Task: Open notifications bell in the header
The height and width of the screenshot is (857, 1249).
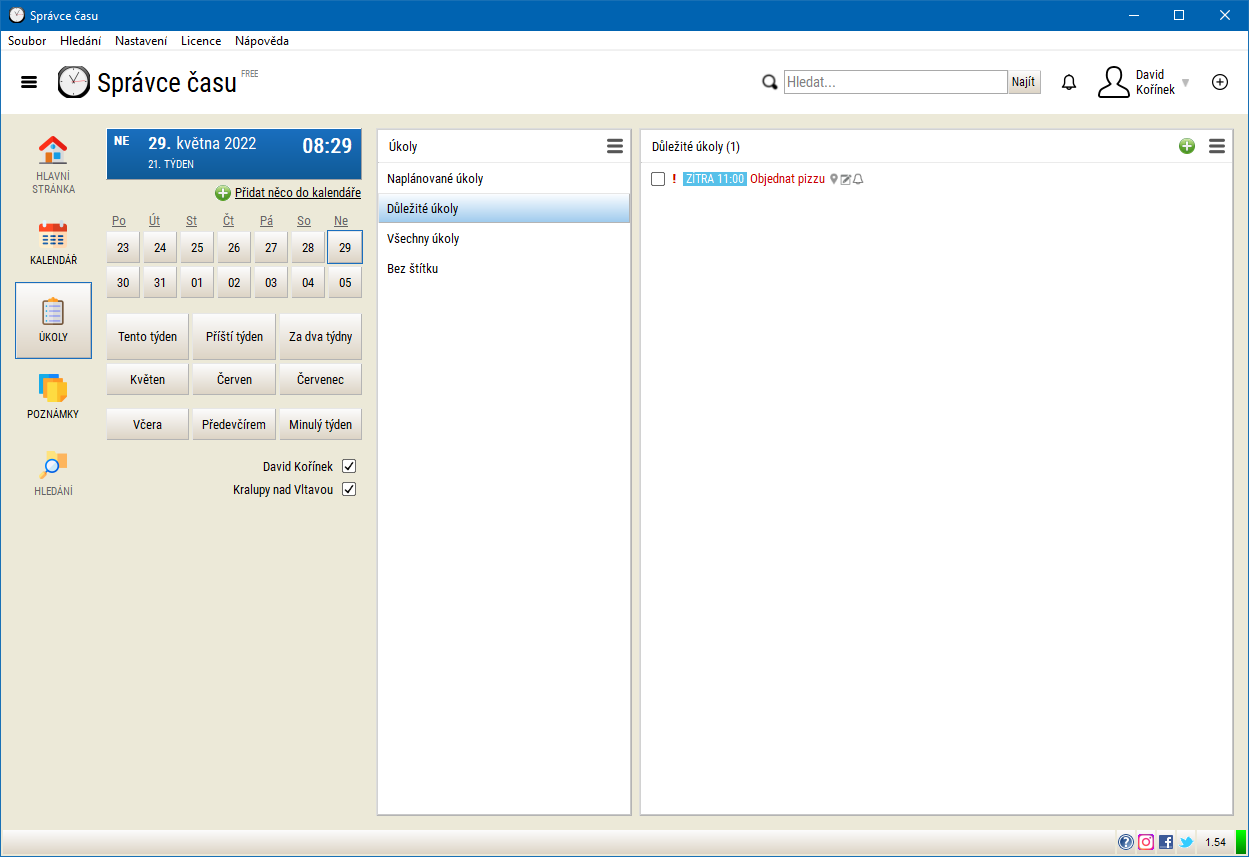Action: [x=1069, y=82]
